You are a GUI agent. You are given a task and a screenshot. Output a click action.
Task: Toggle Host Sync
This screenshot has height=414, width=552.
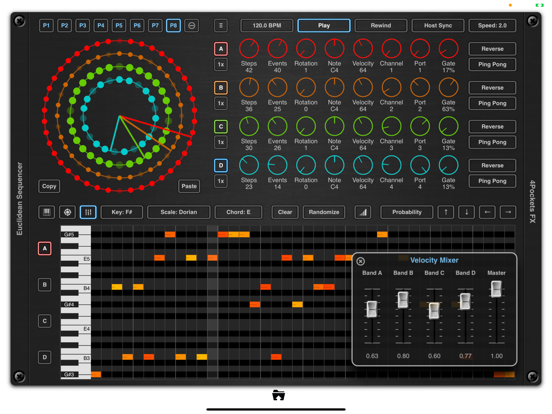438,25
